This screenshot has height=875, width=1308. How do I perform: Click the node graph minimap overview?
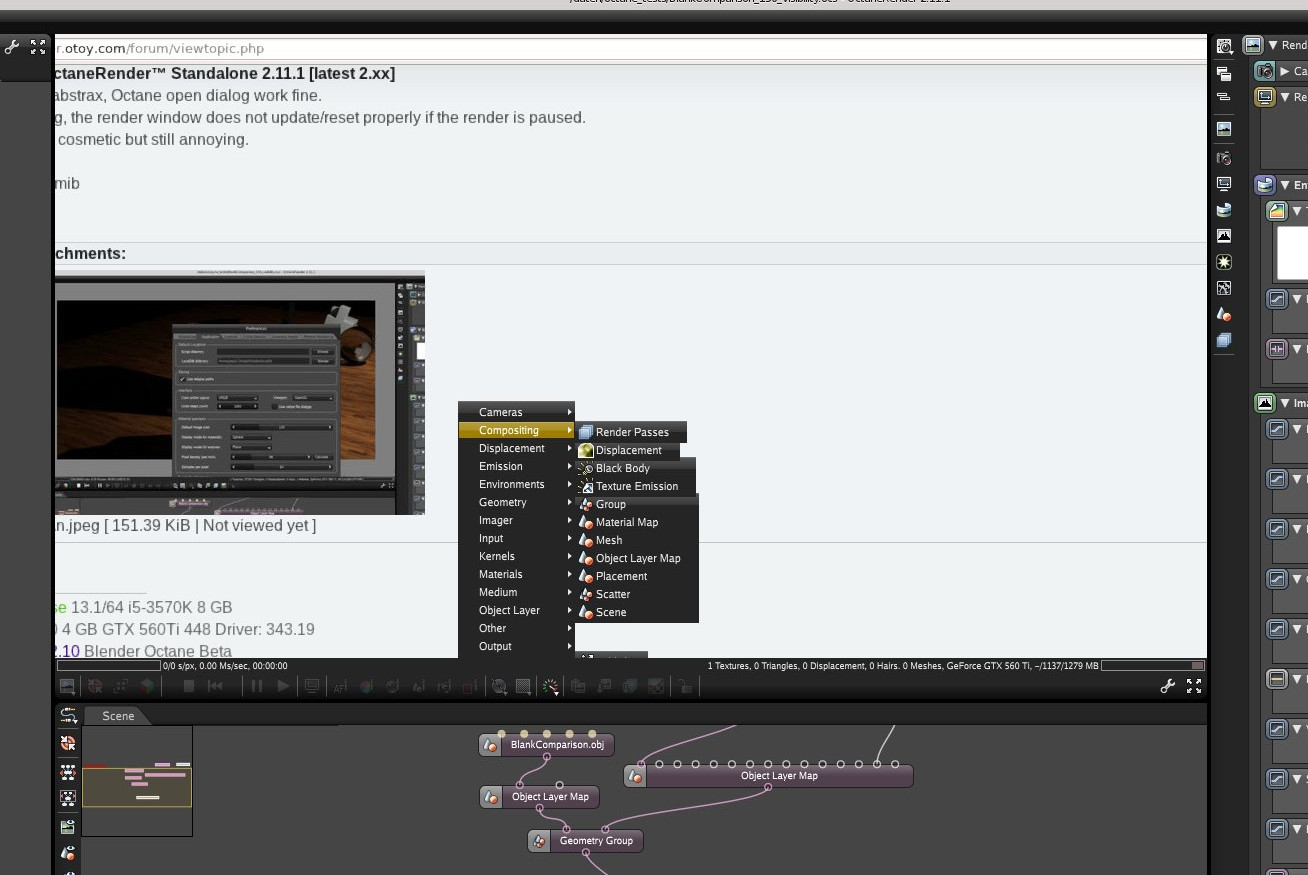(x=137, y=781)
